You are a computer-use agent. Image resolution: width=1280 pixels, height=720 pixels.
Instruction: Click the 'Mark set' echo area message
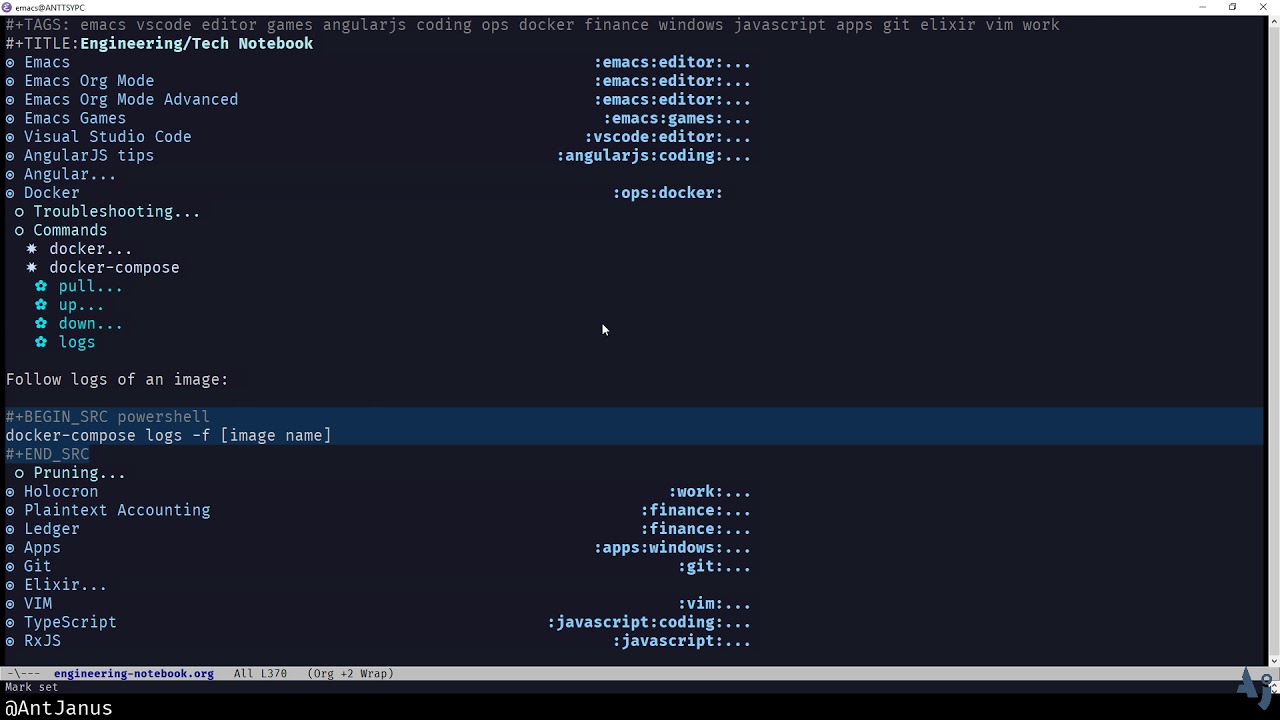[x=31, y=687]
